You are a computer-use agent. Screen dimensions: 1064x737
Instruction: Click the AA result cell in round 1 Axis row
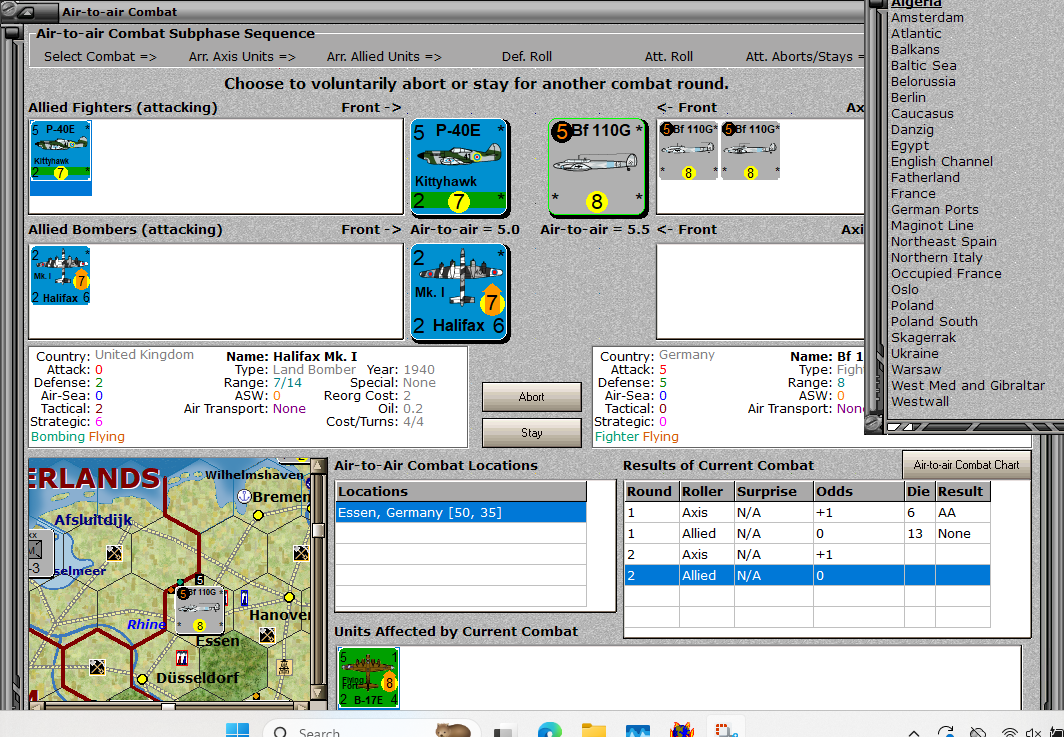[962, 512]
